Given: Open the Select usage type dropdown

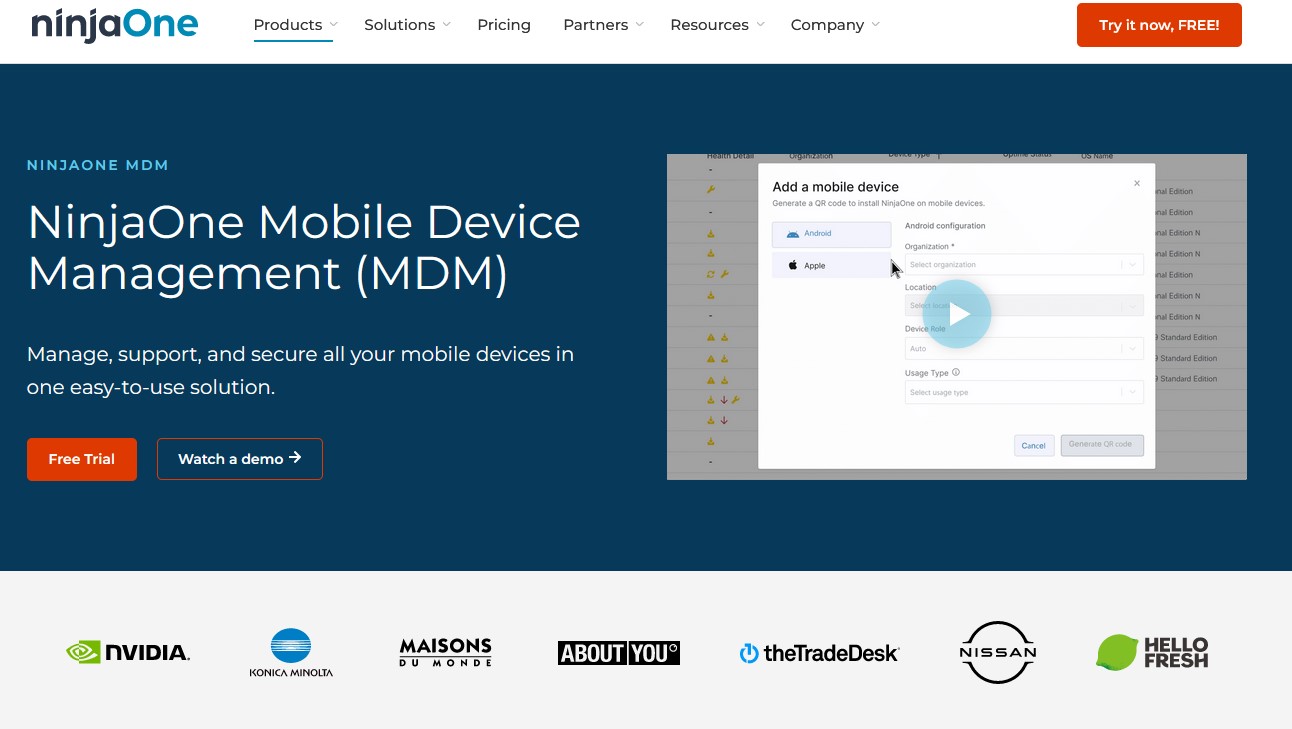Looking at the screenshot, I should click(1023, 392).
